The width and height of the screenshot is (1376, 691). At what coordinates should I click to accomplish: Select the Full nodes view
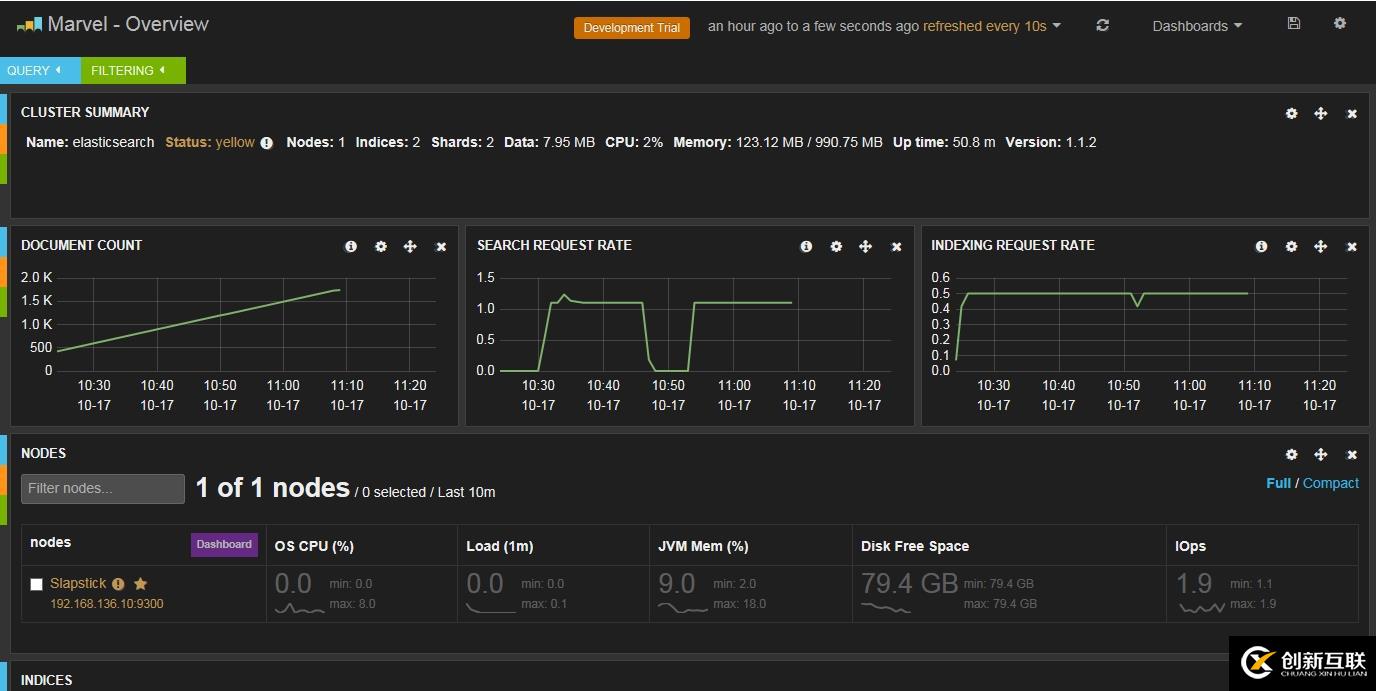pos(1278,483)
